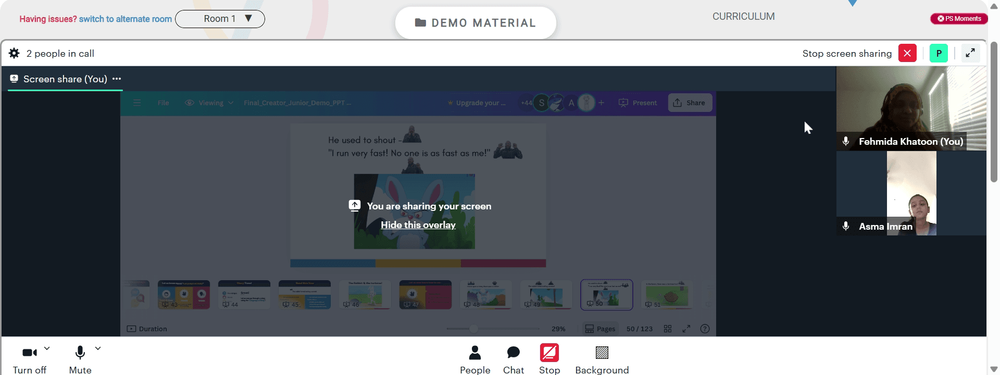The height and width of the screenshot is (375, 1000).
Task: Open Screen share tab three-dot menu
Action: (117, 79)
